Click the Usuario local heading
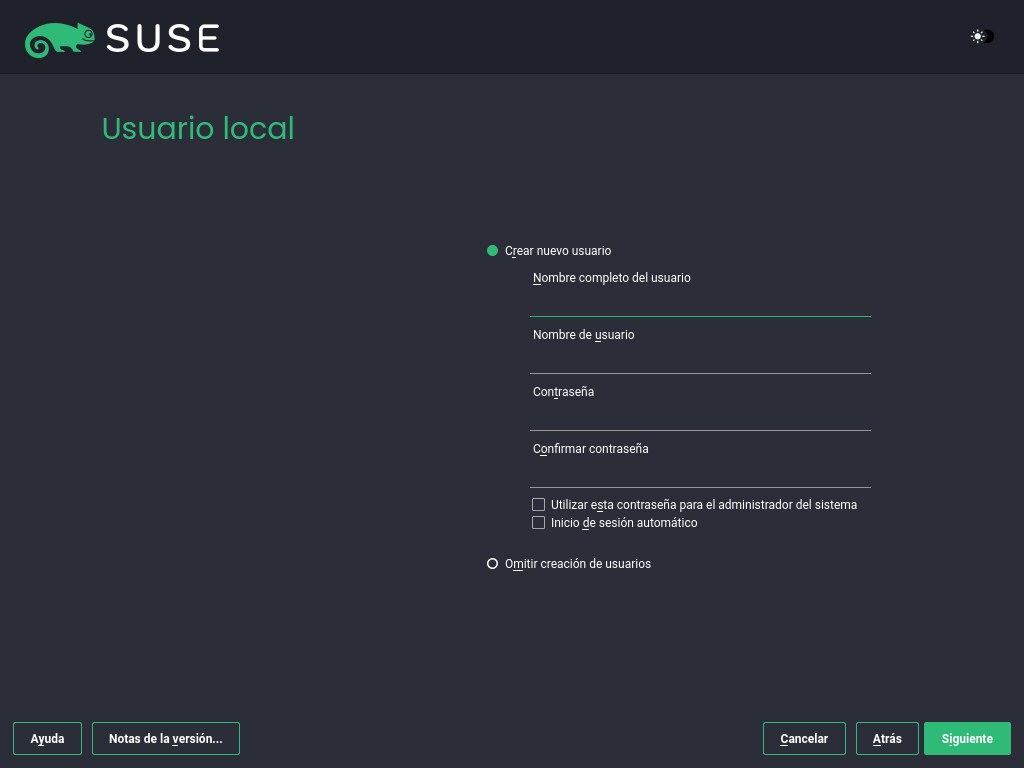The height and width of the screenshot is (768, 1024). click(198, 128)
